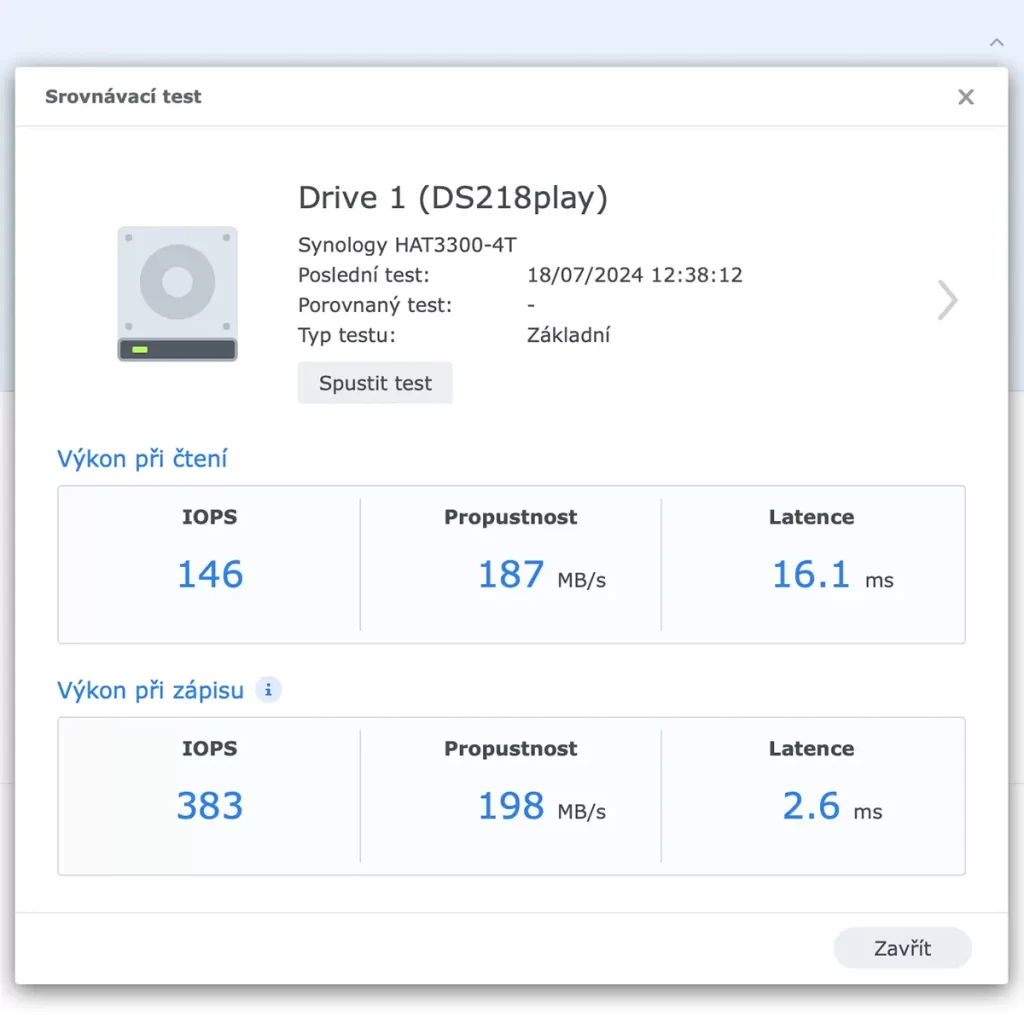Click the Výkon při zápisu heading
The image size is (1024, 1024).
point(150,690)
